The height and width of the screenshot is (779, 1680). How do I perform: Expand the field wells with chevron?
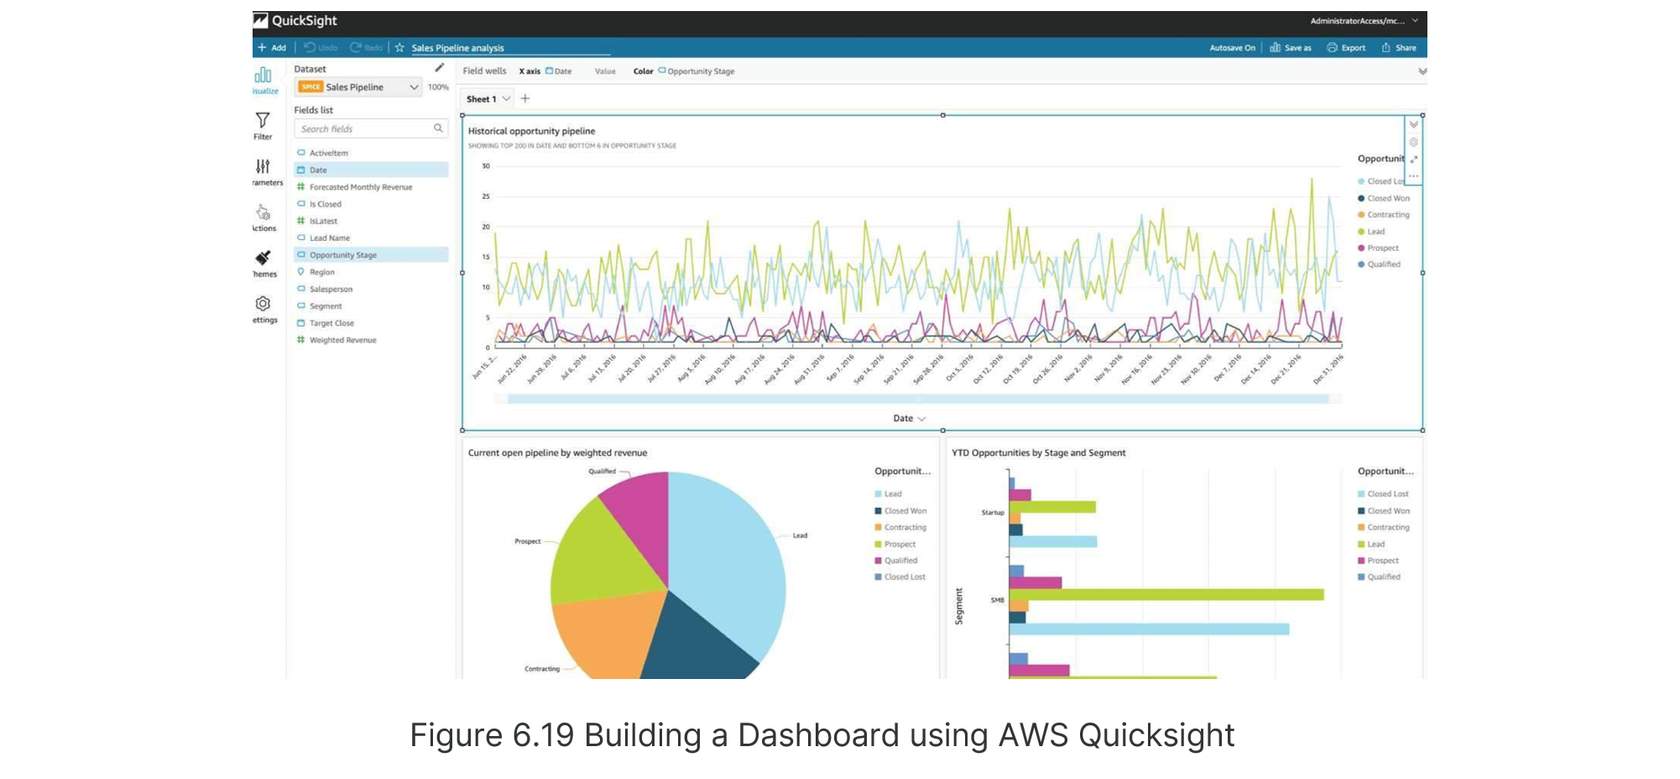[1422, 72]
